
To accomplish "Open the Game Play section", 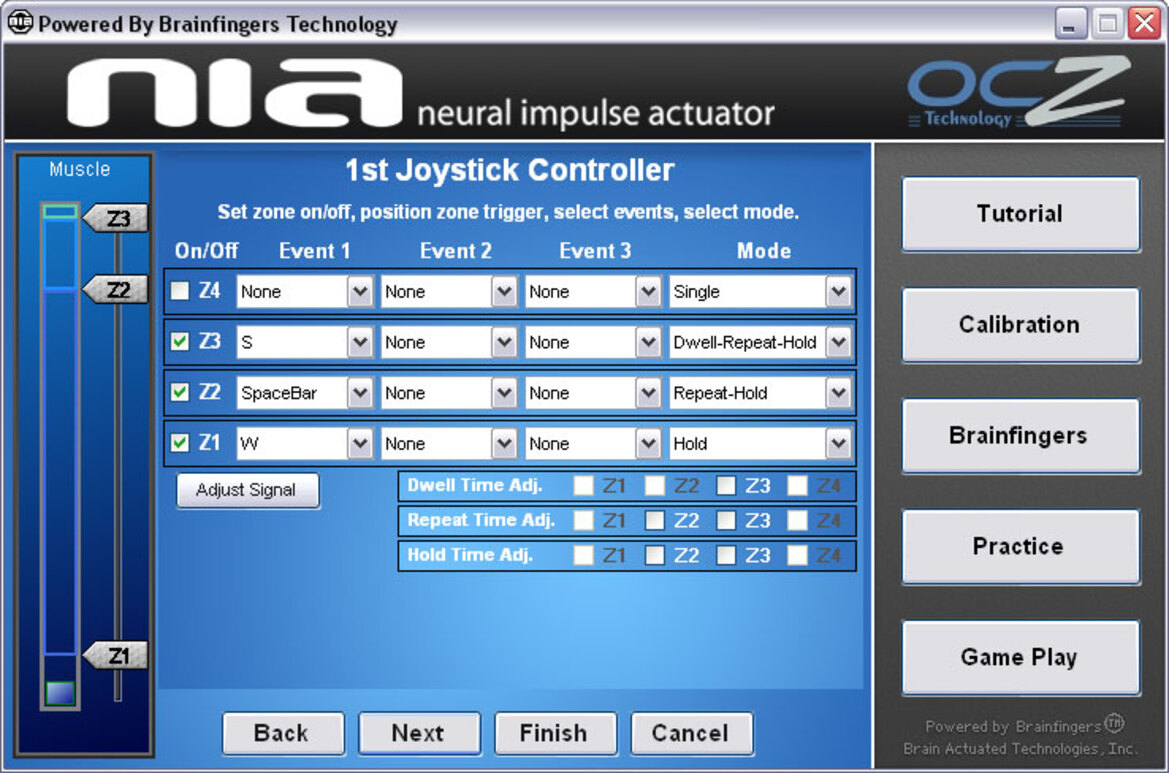I will click(x=1020, y=657).
